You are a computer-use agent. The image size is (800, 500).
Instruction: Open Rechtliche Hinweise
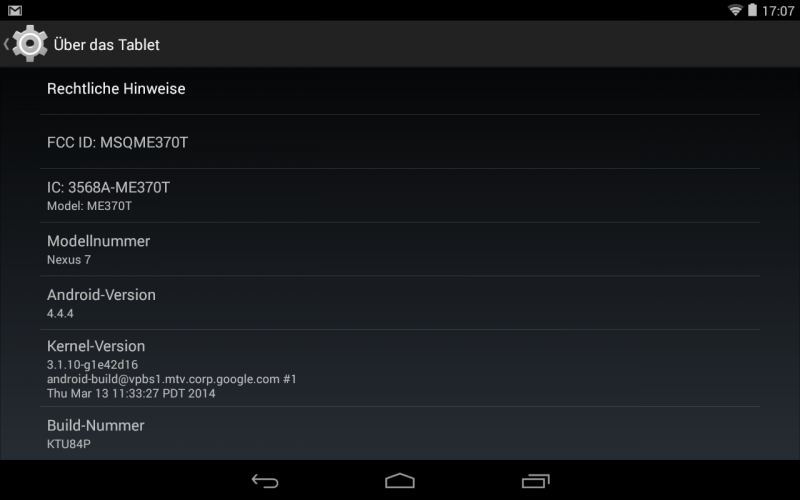(x=400, y=91)
